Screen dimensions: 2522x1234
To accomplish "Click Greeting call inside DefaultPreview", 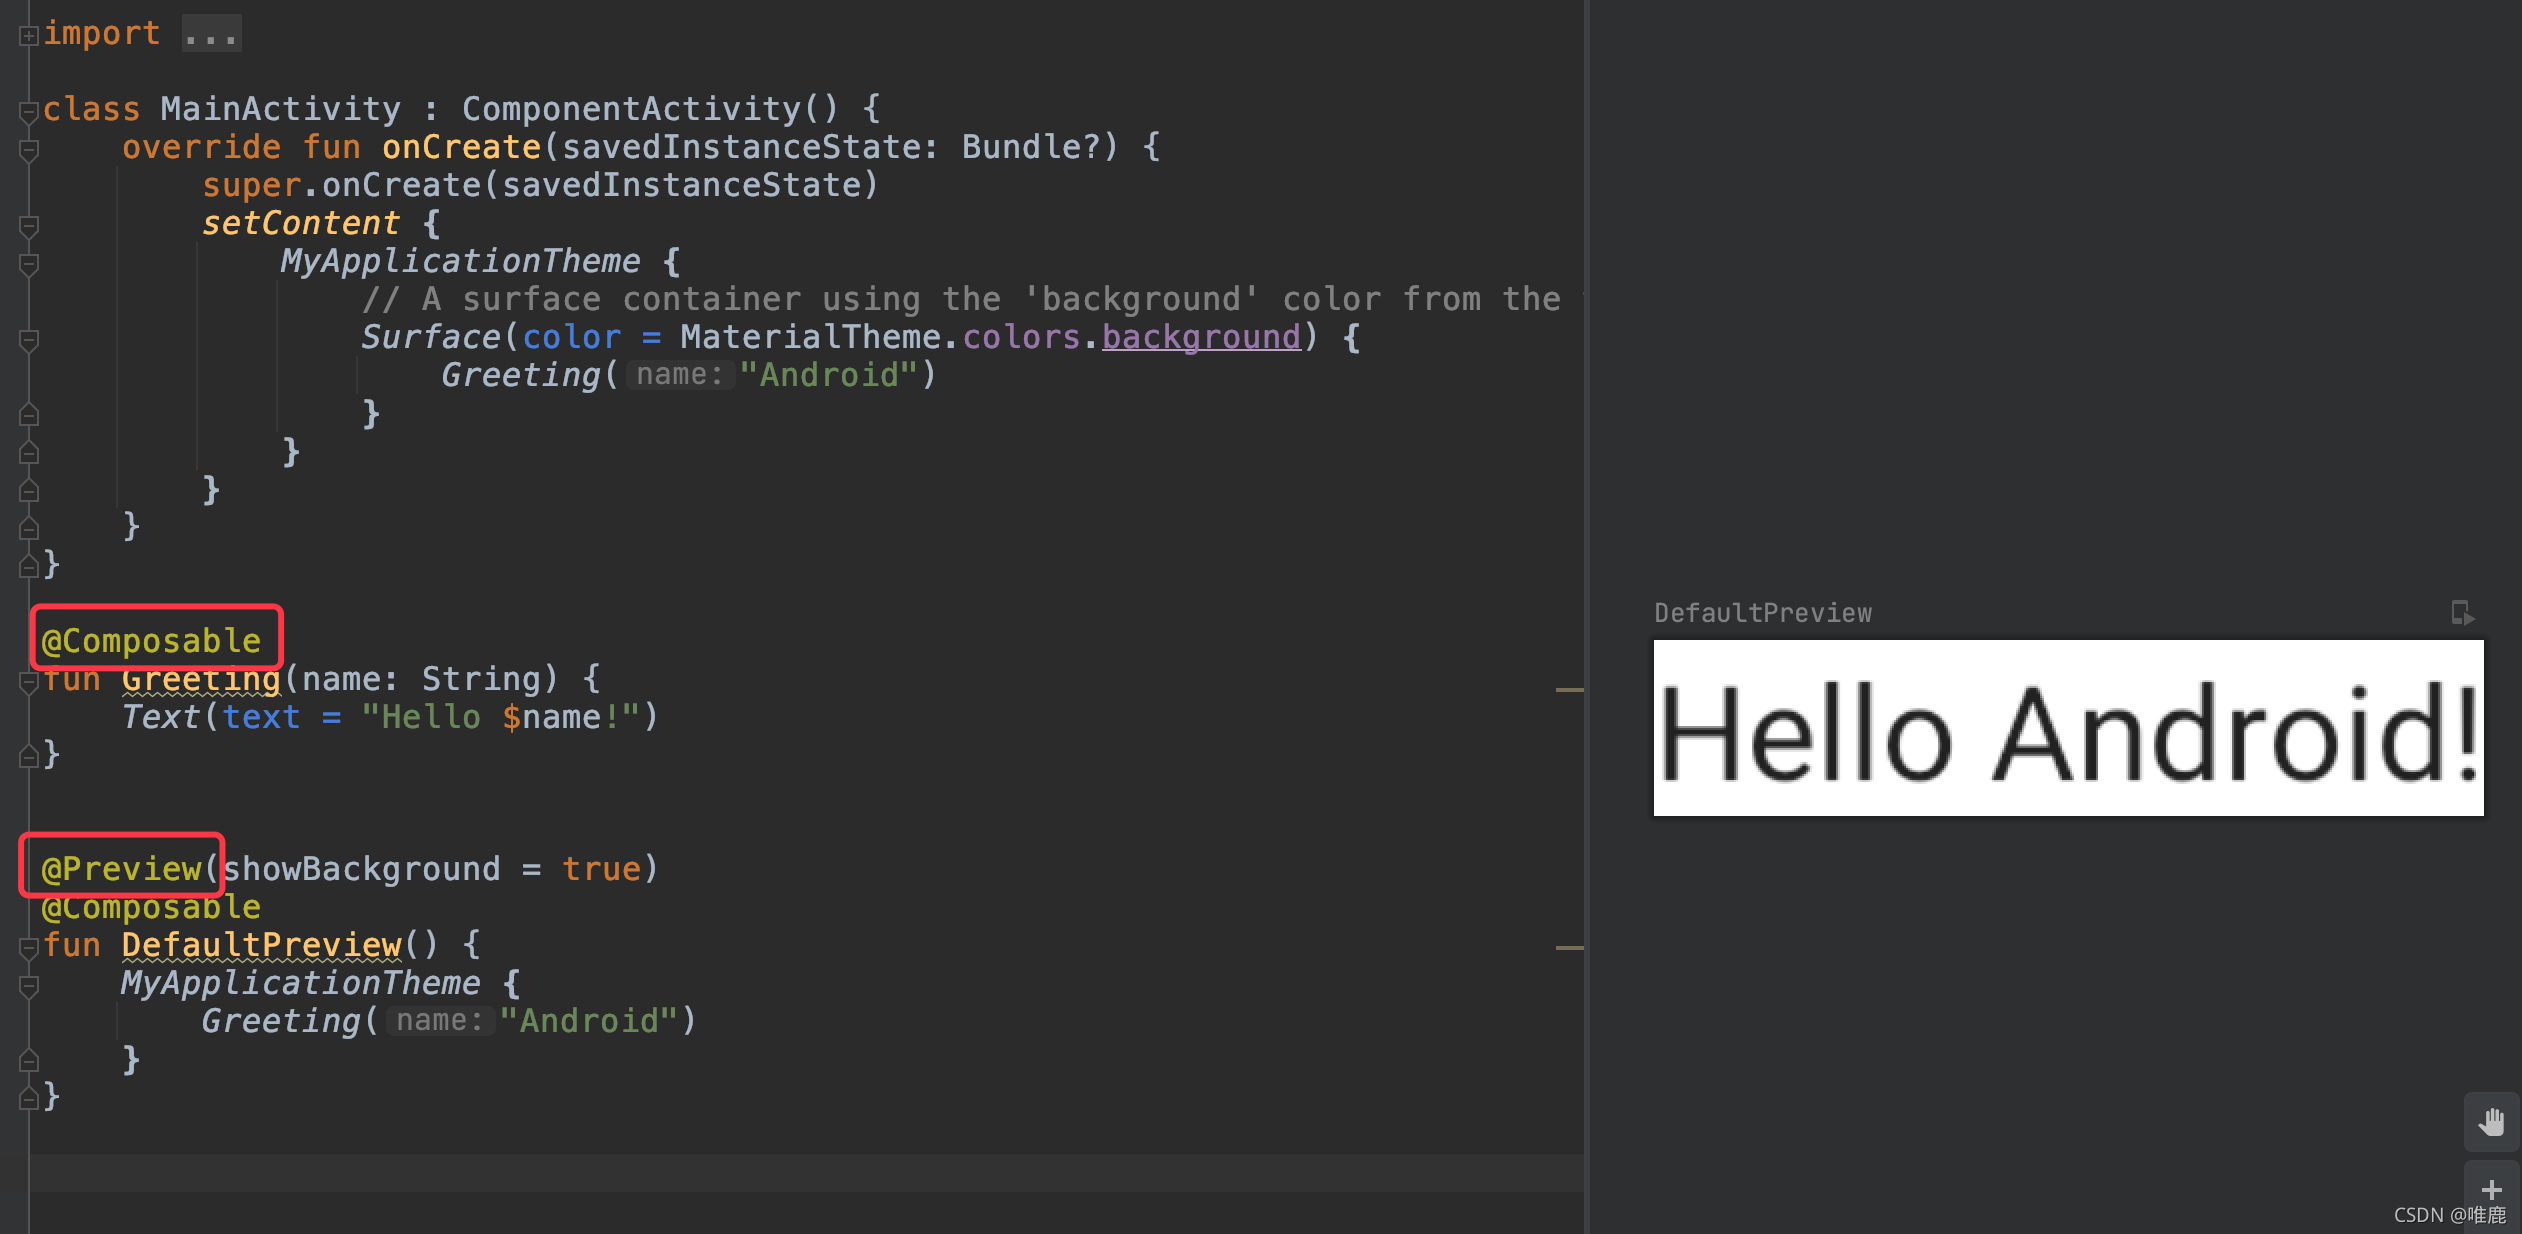I will click(x=280, y=1021).
